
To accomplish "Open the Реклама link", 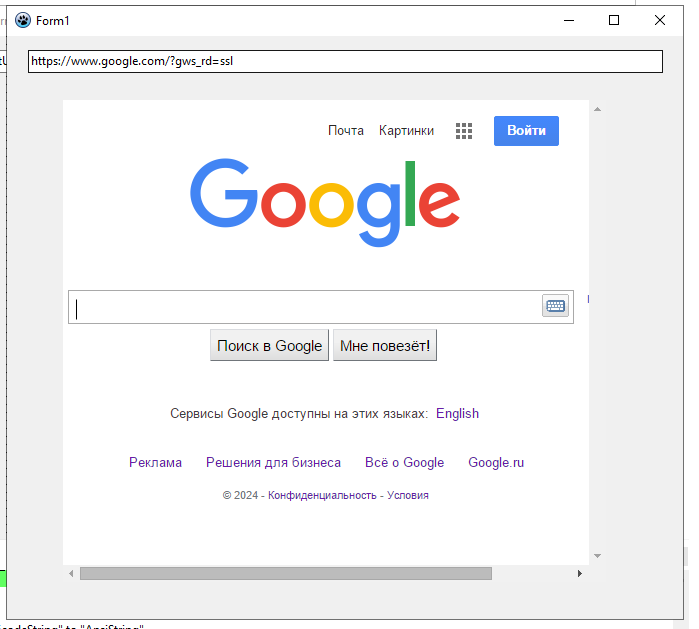I will click(x=155, y=463).
